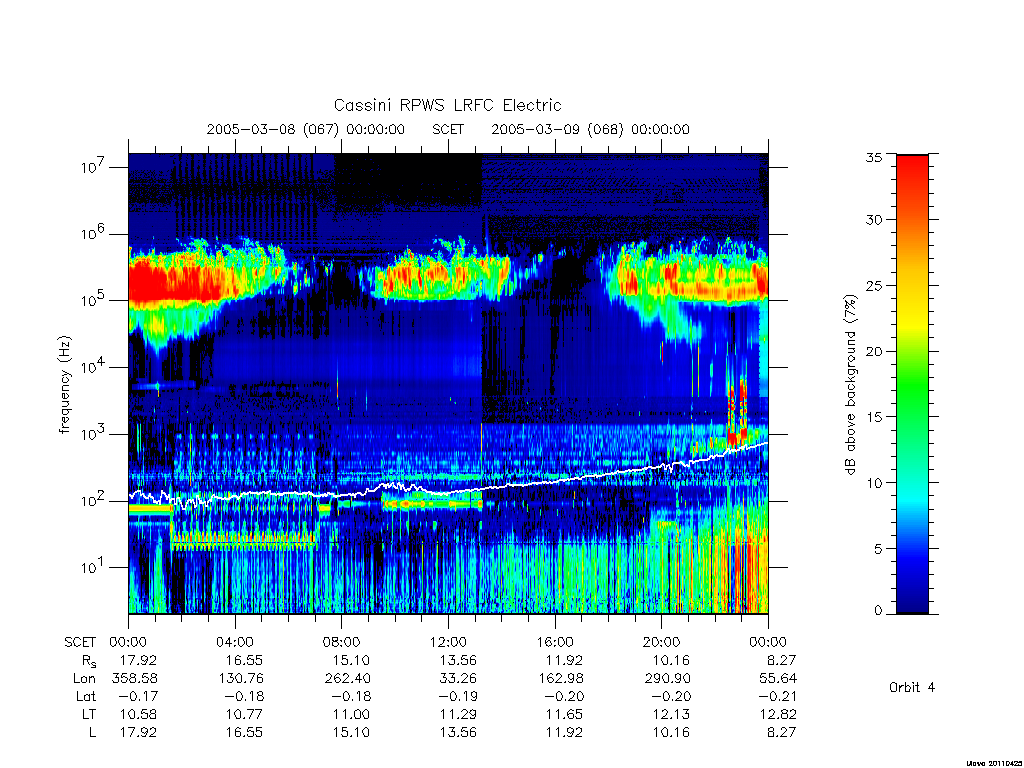Click the 'dB above background (7%)' axis label

pos(850,384)
